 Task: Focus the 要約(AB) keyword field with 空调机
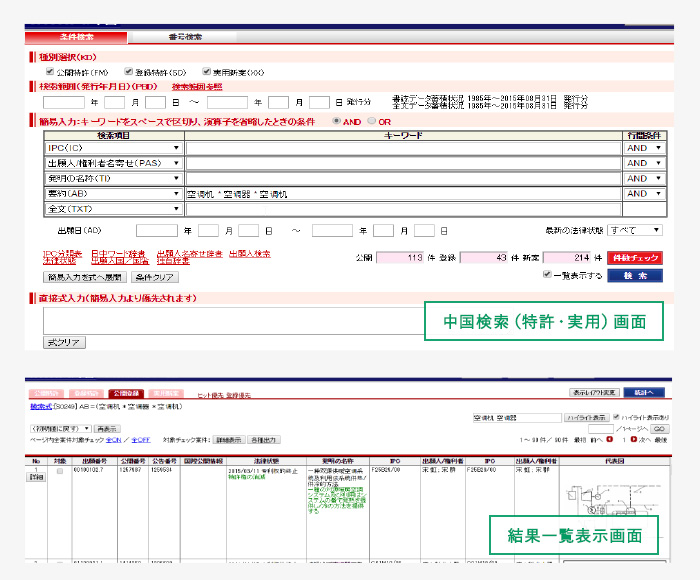403,194
